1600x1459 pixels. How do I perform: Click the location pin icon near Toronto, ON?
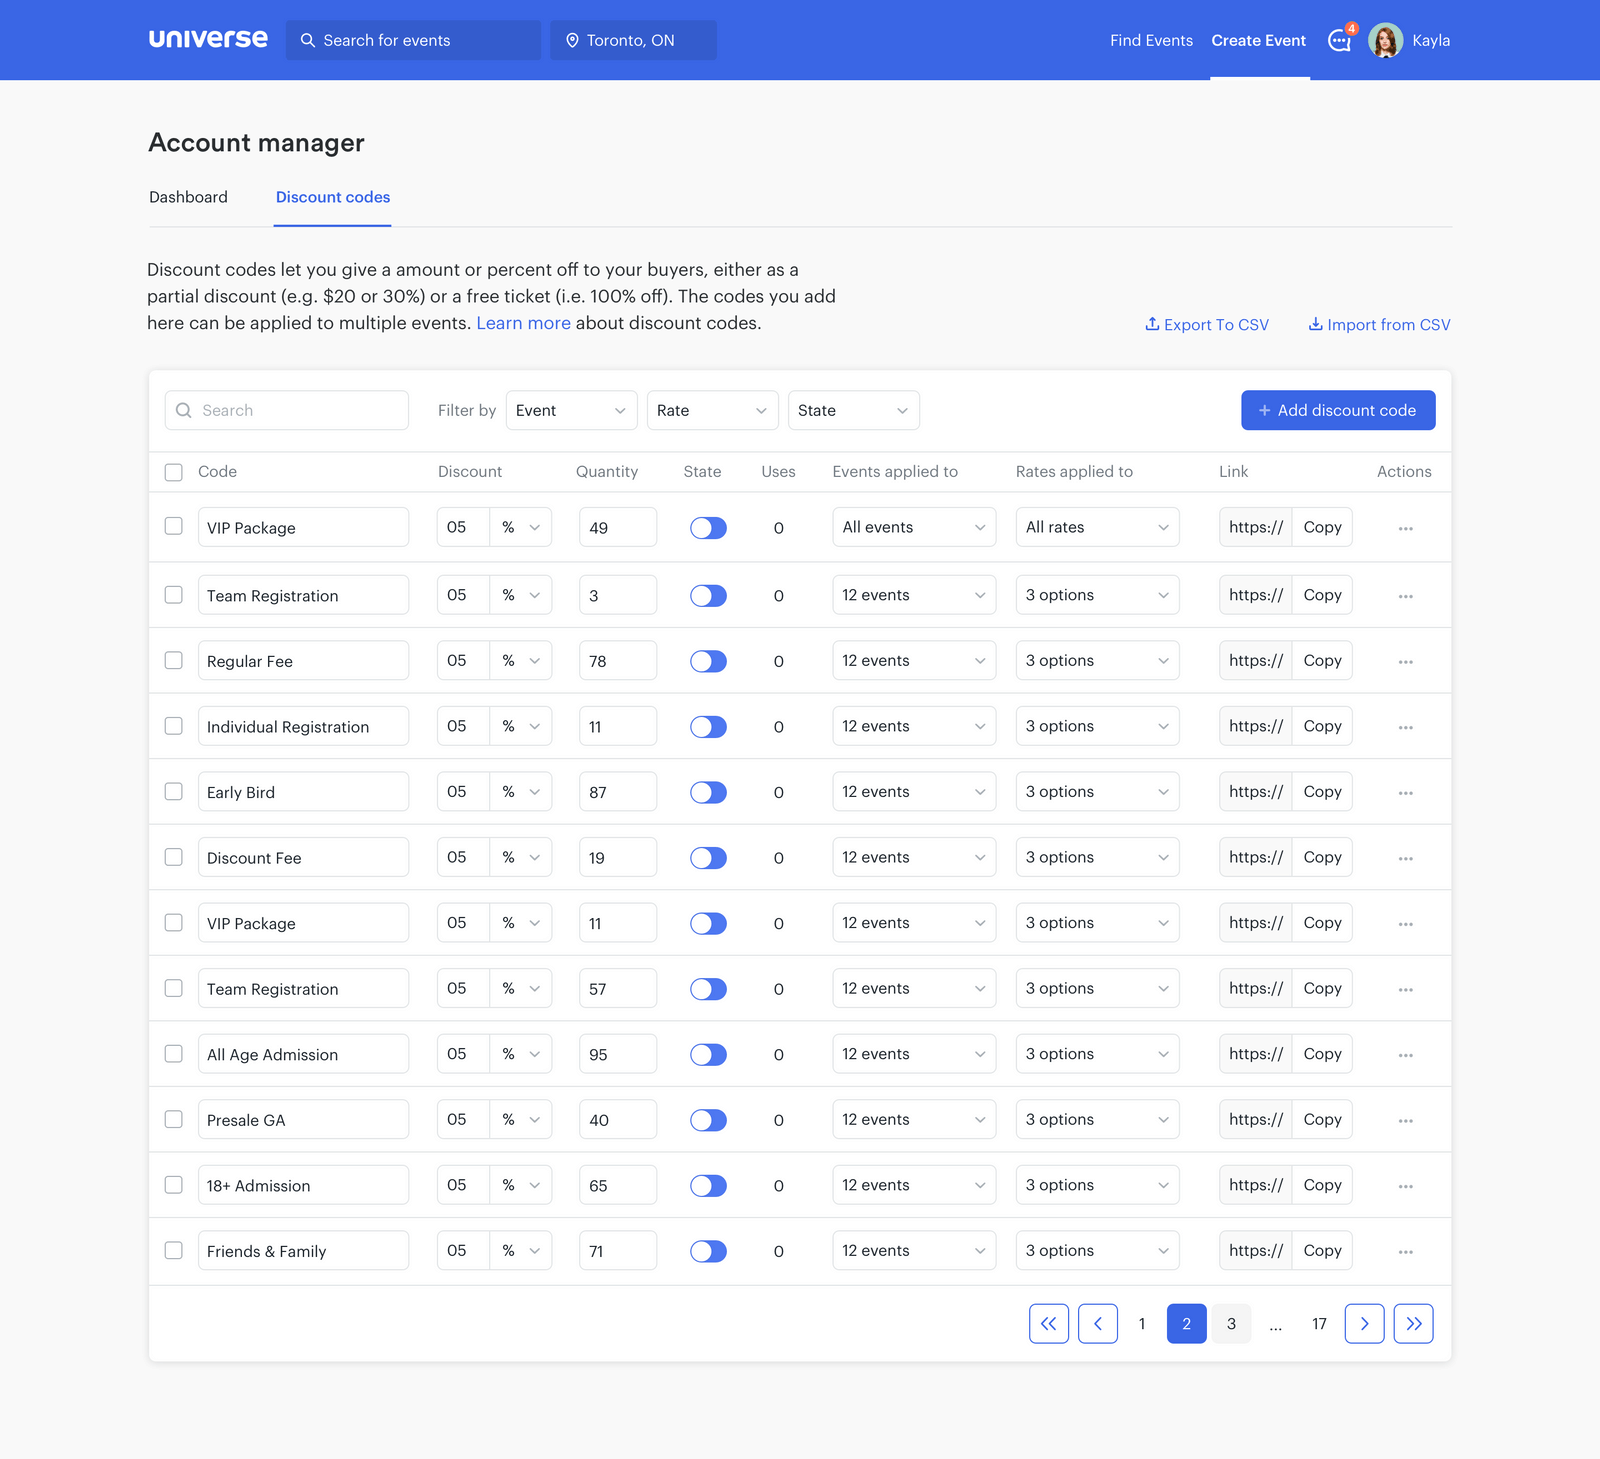coord(572,40)
